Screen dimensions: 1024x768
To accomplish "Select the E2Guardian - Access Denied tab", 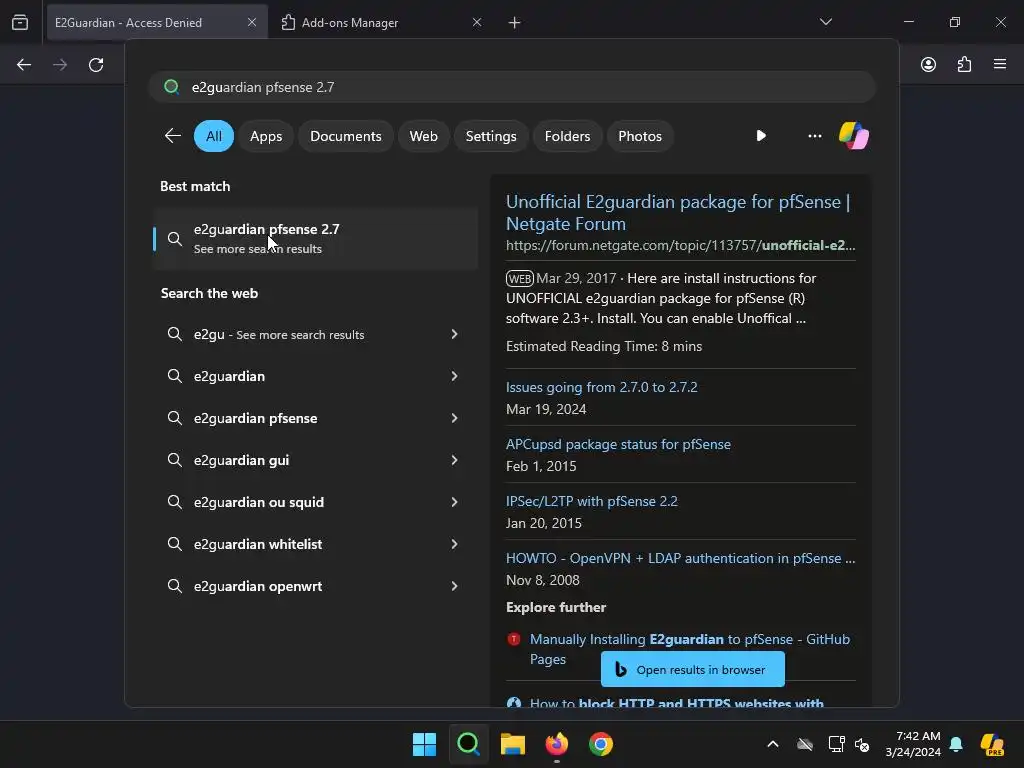I will point(157,22).
